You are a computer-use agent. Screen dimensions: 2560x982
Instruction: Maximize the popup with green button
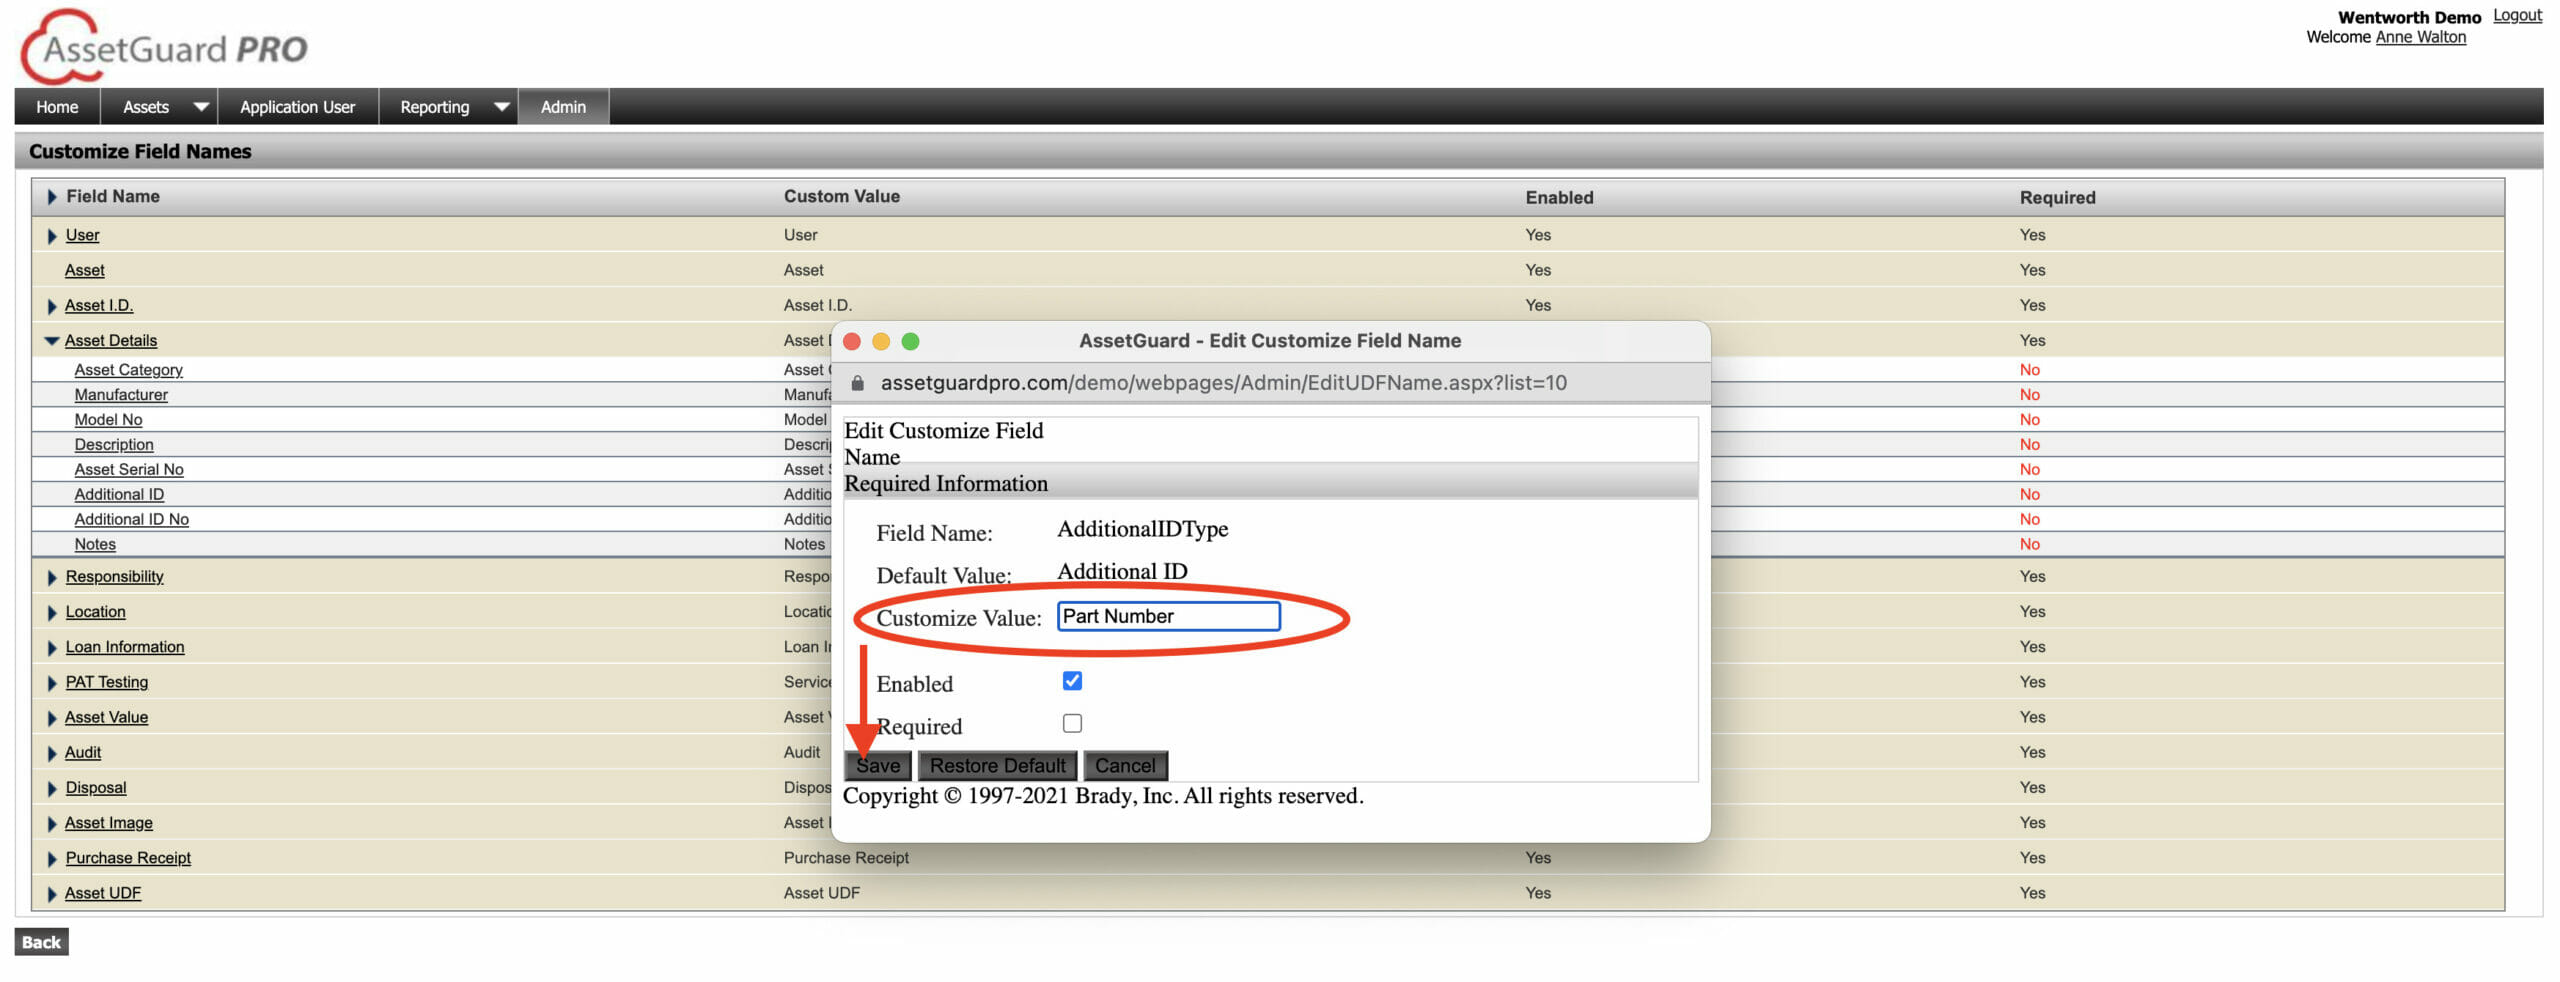[910, 342]
